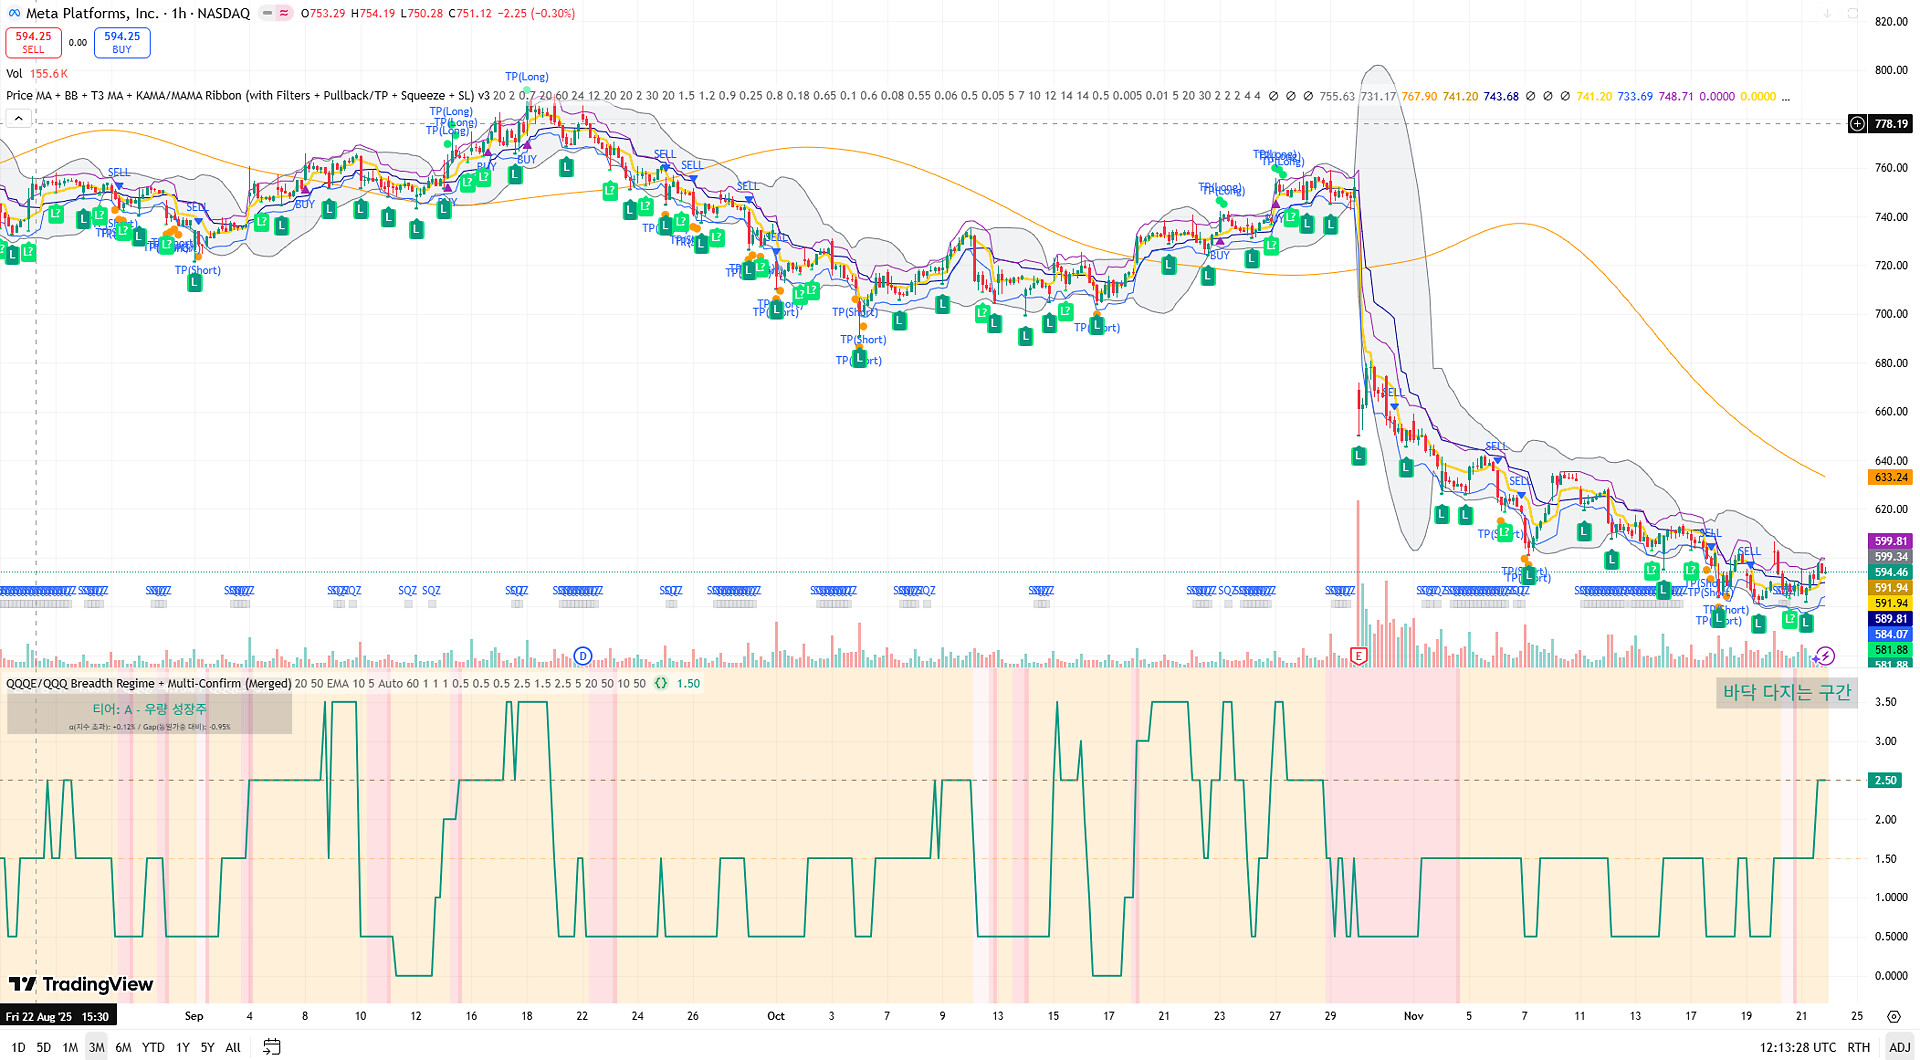Toggle ADJ adjusted data mode

click(1898, 1047)
